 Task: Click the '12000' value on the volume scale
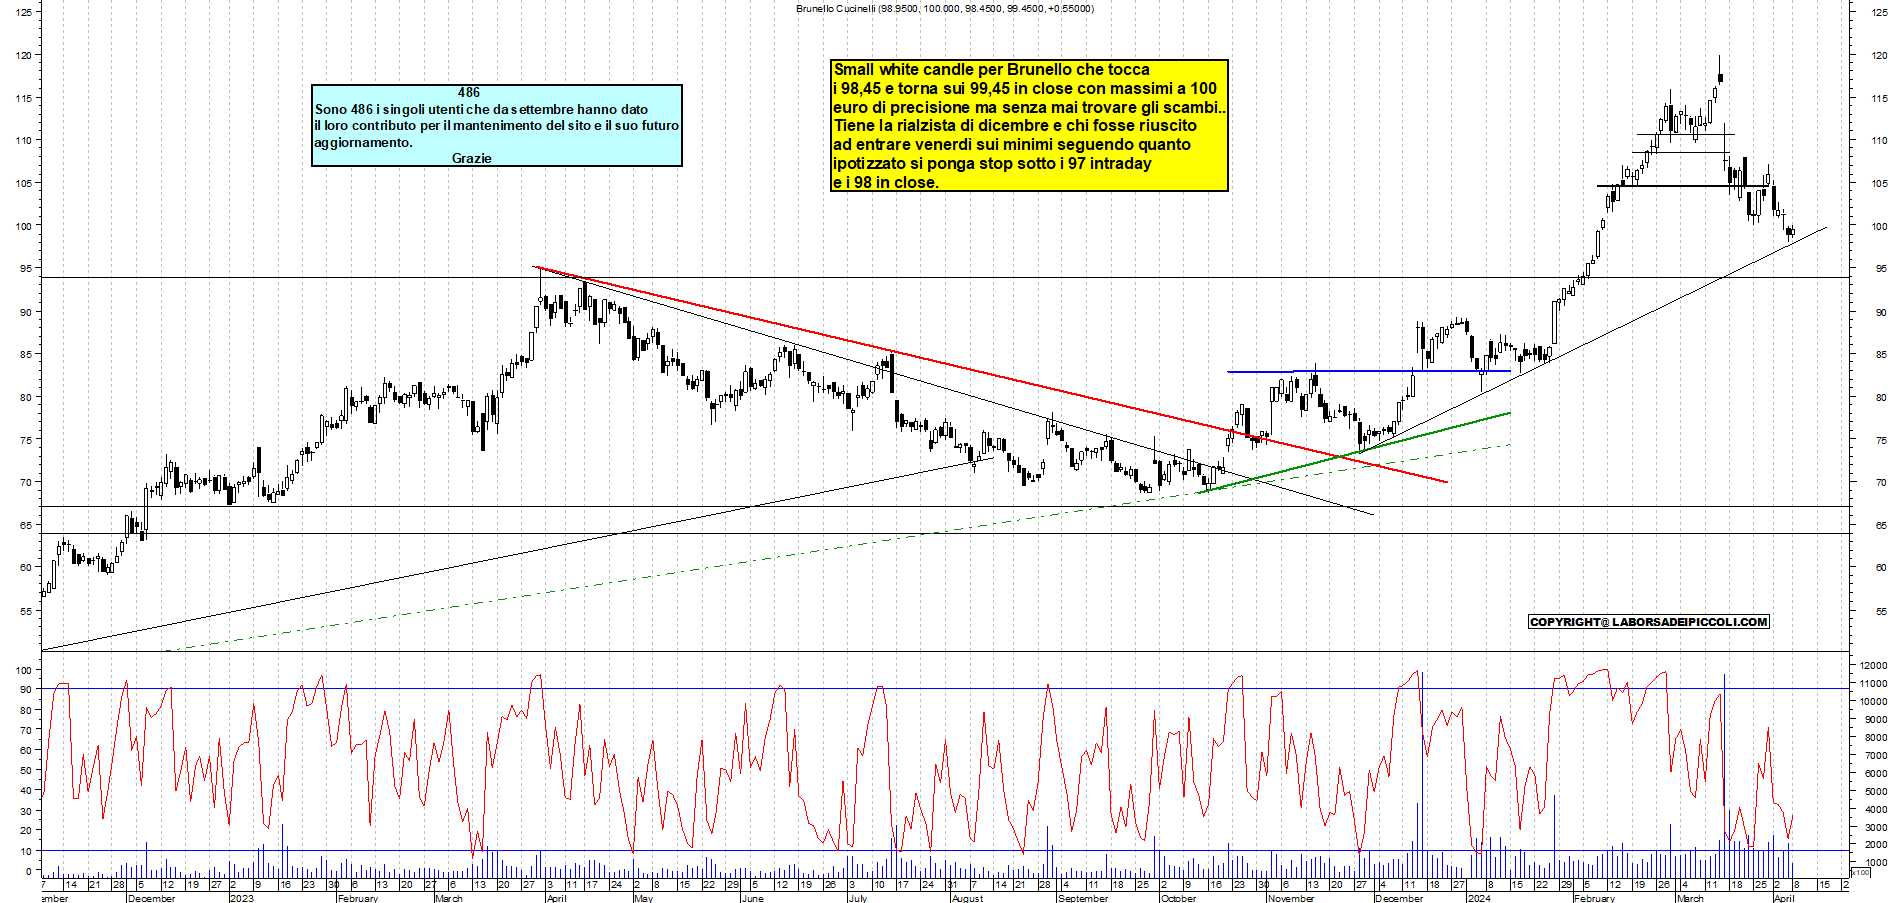click(x=1873, y=665)
